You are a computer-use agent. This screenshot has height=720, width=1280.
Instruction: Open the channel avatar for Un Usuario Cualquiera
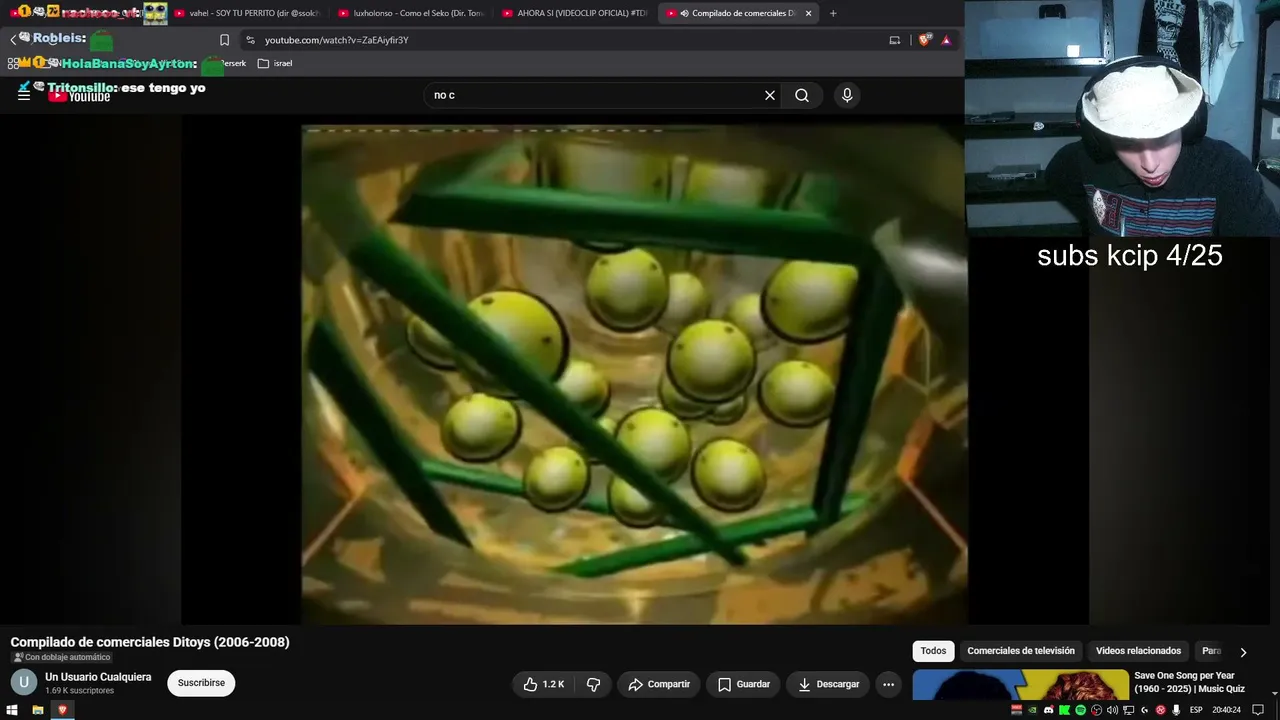point(24,683)
